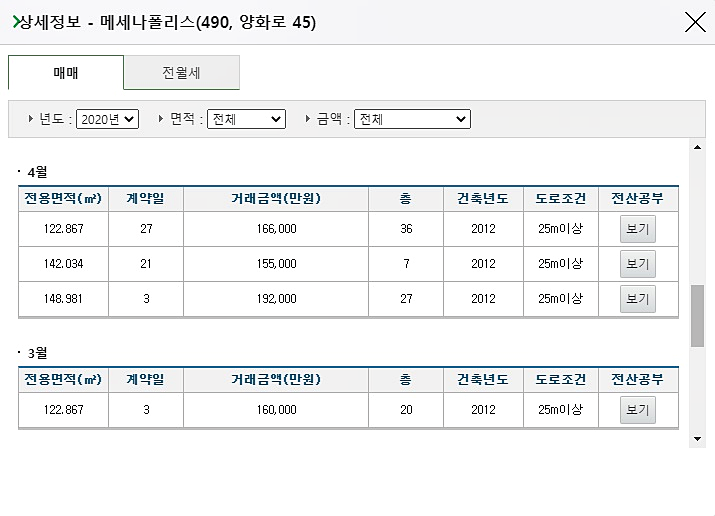The image size is (715, 516).
Task: Click 보기 for the 155,000 April row
Action: point(637,264)
